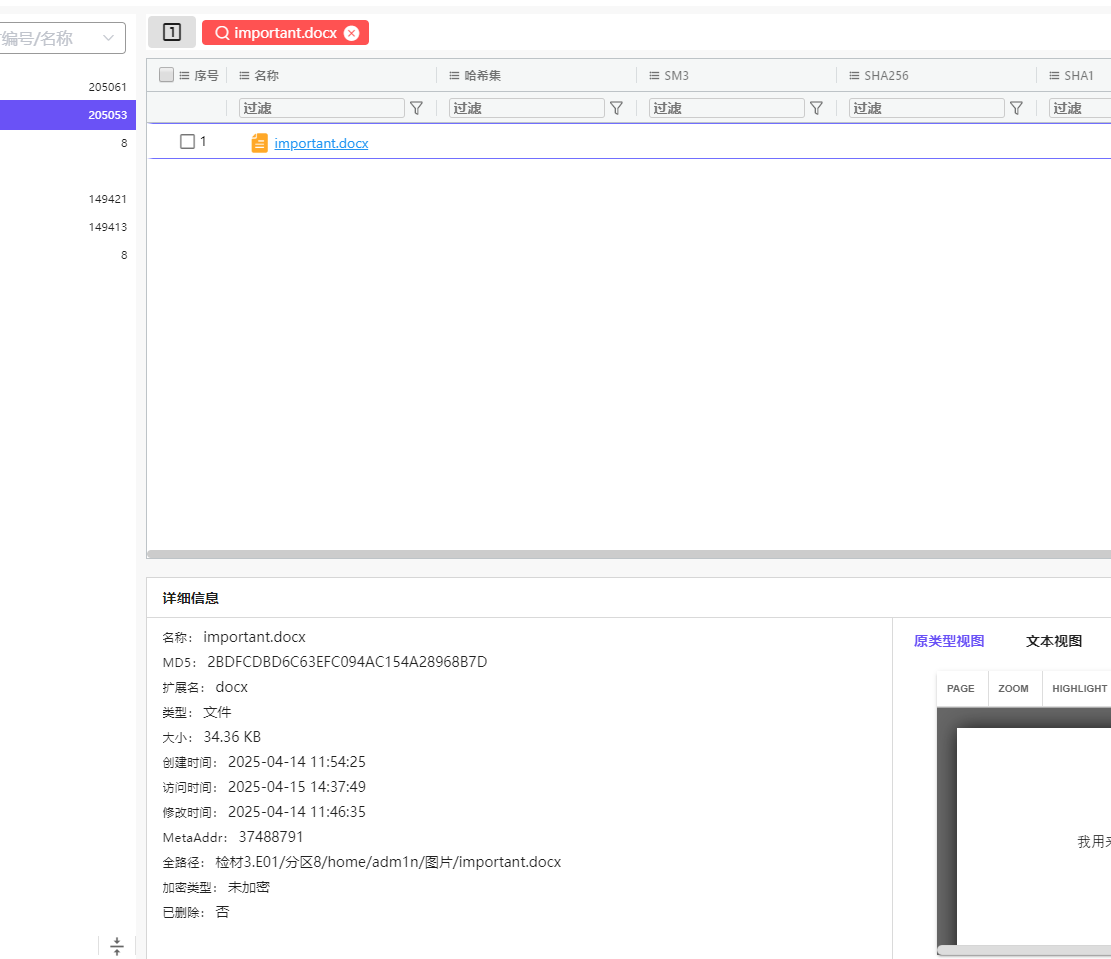Click the panel collapse divider icon at bottom
The width and height of the screenshot is (1111, 959).
[x=117, y=946]
